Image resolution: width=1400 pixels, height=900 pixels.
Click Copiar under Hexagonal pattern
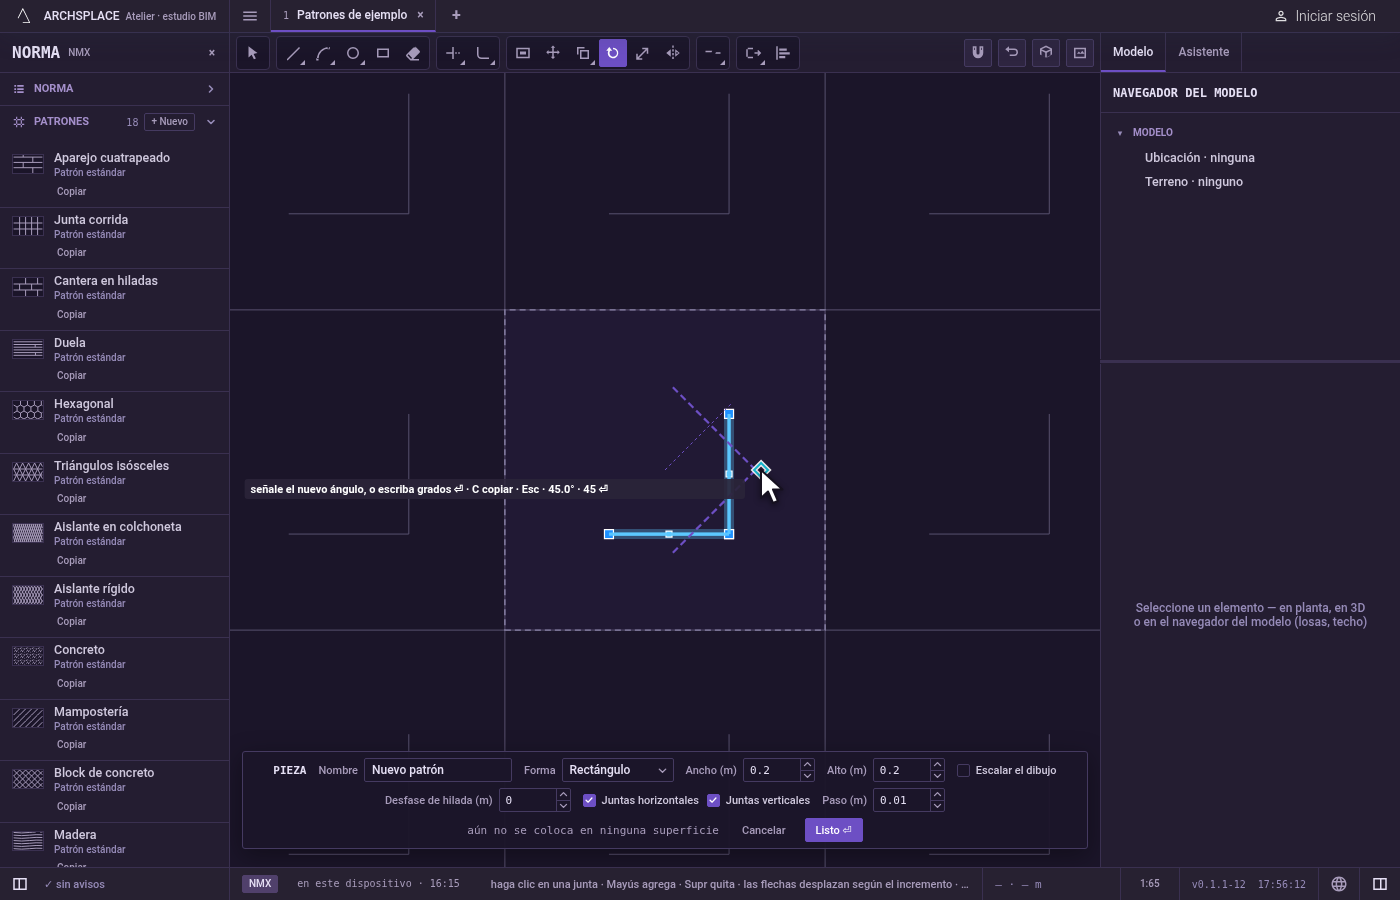pyautogui.click(x=72, y=437)
